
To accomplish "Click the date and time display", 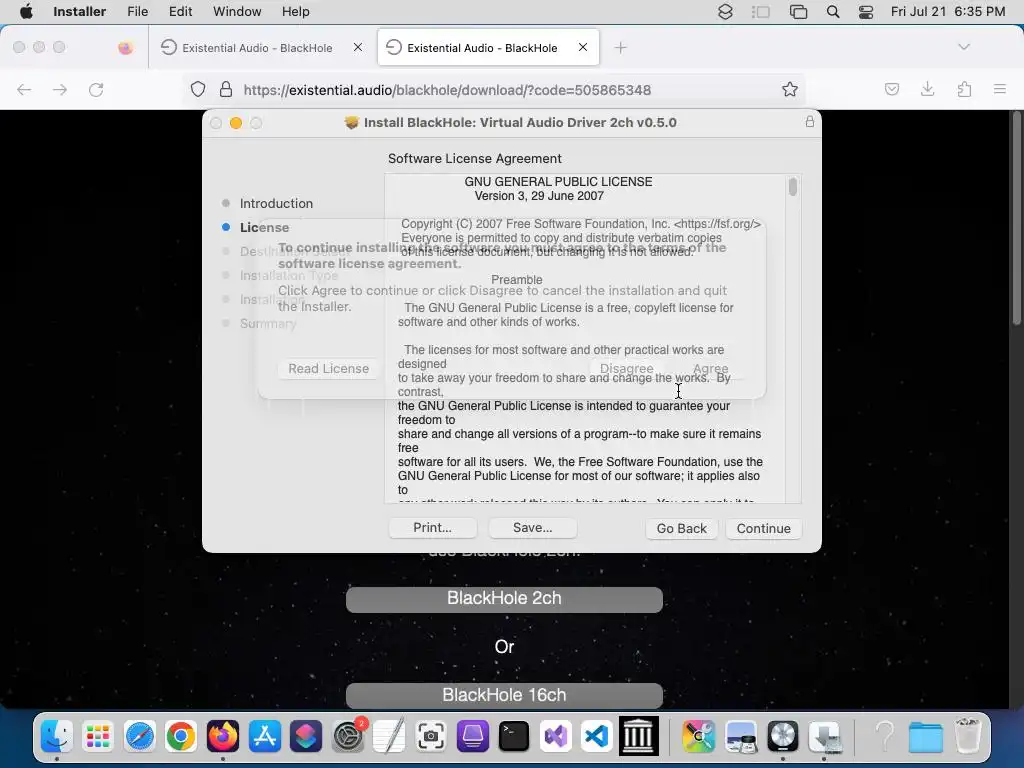I will (x=948, y=11).
